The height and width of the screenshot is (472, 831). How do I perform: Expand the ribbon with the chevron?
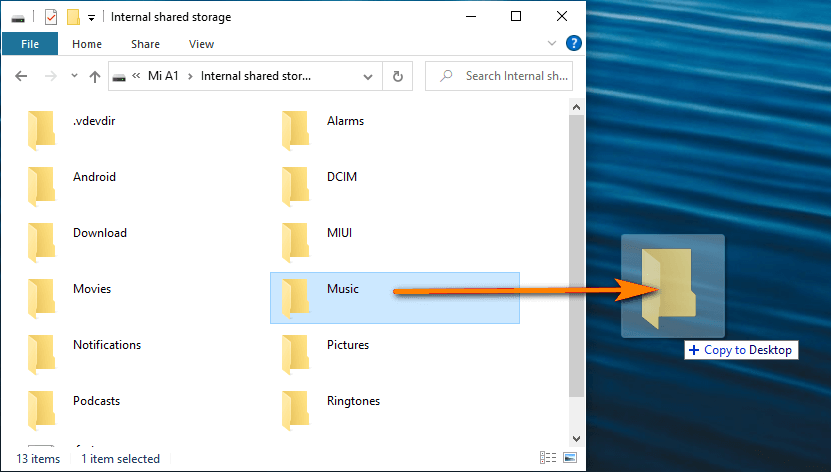(x=552, y=43)
